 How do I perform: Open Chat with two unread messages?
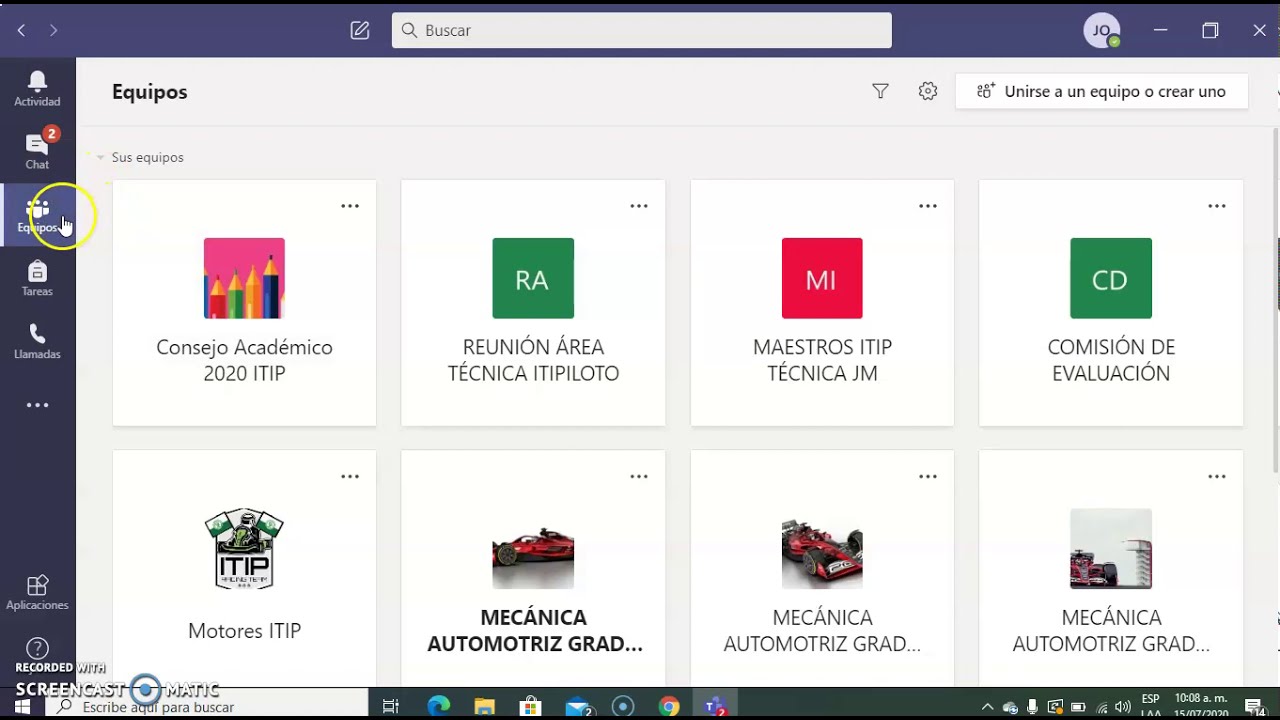[x=37, y=150]
